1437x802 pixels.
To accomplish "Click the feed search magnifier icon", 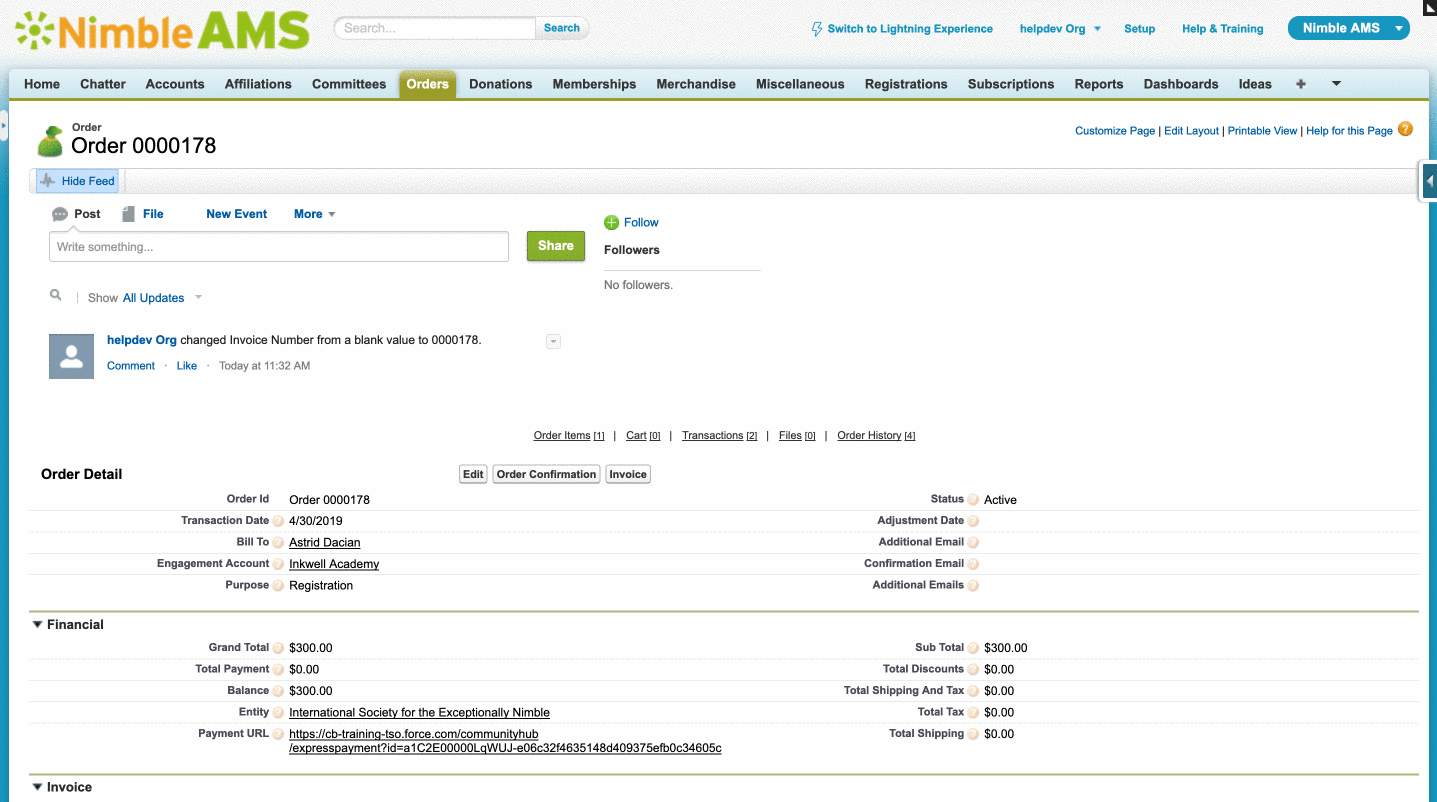I will (56, 296).
